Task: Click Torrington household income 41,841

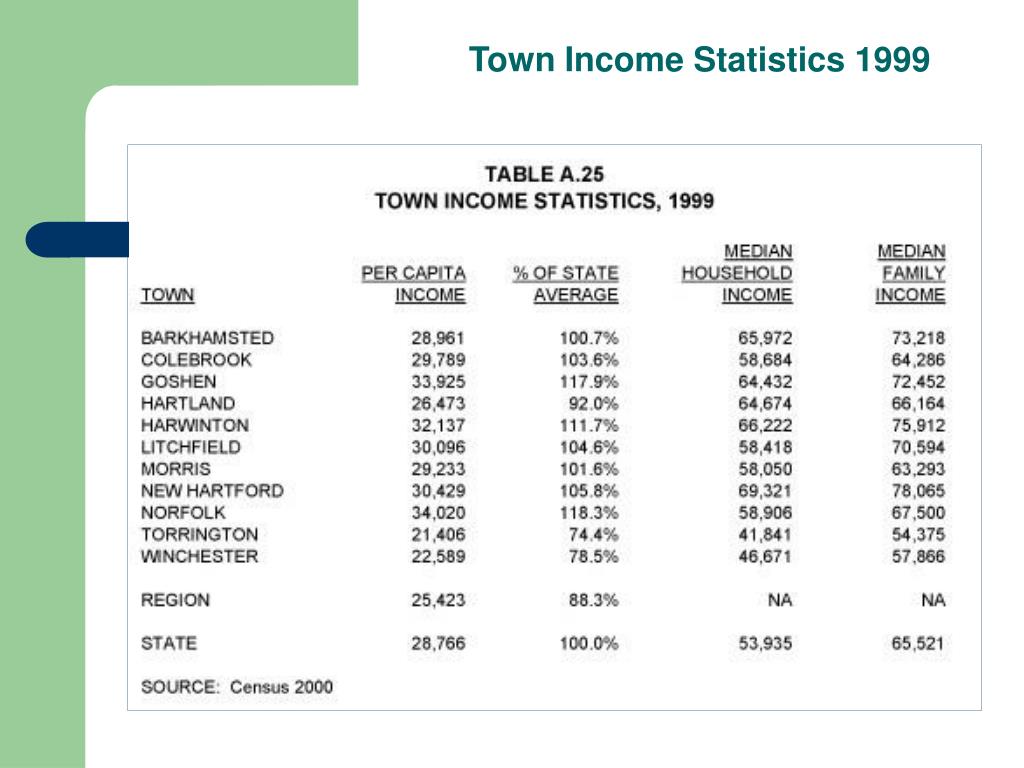Action: point(765,534)
